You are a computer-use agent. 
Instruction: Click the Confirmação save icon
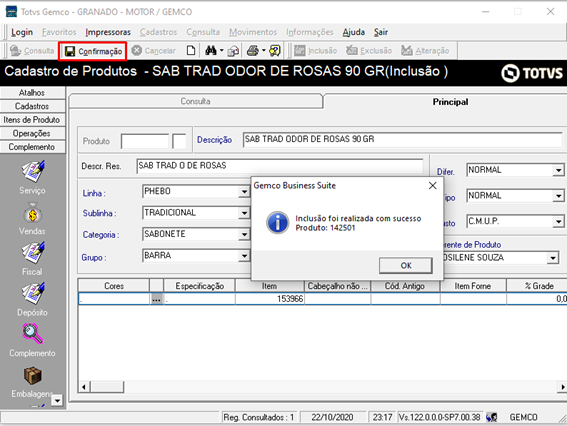point(70,51)
